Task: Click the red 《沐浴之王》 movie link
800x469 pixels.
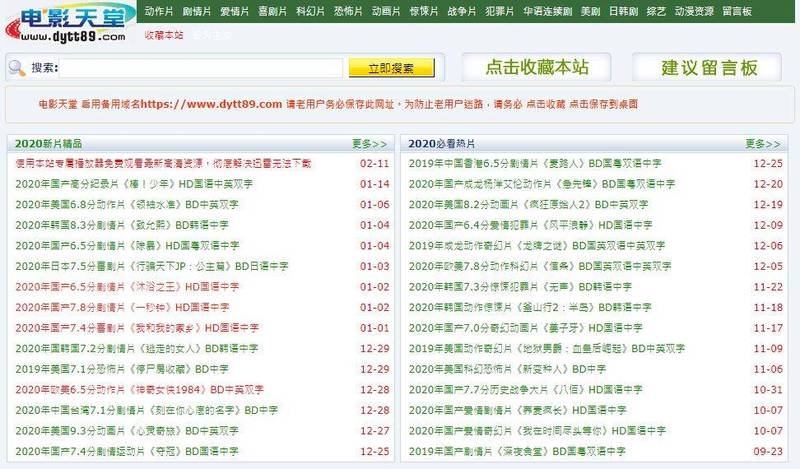Action: point(127,287)
